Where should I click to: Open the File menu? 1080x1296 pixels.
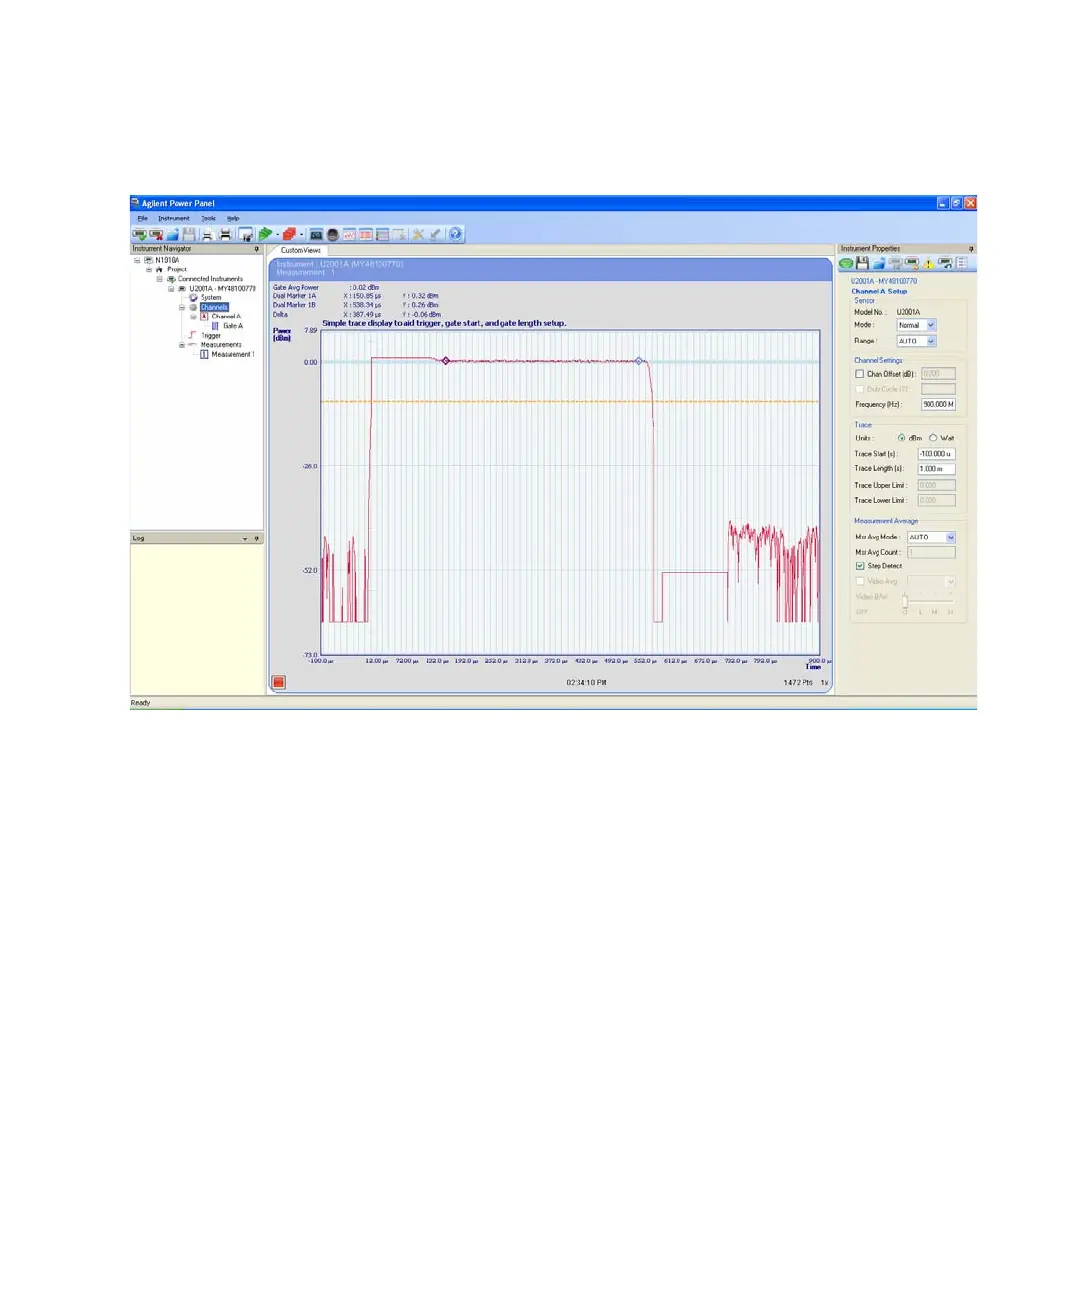click(x=142, y=218)
